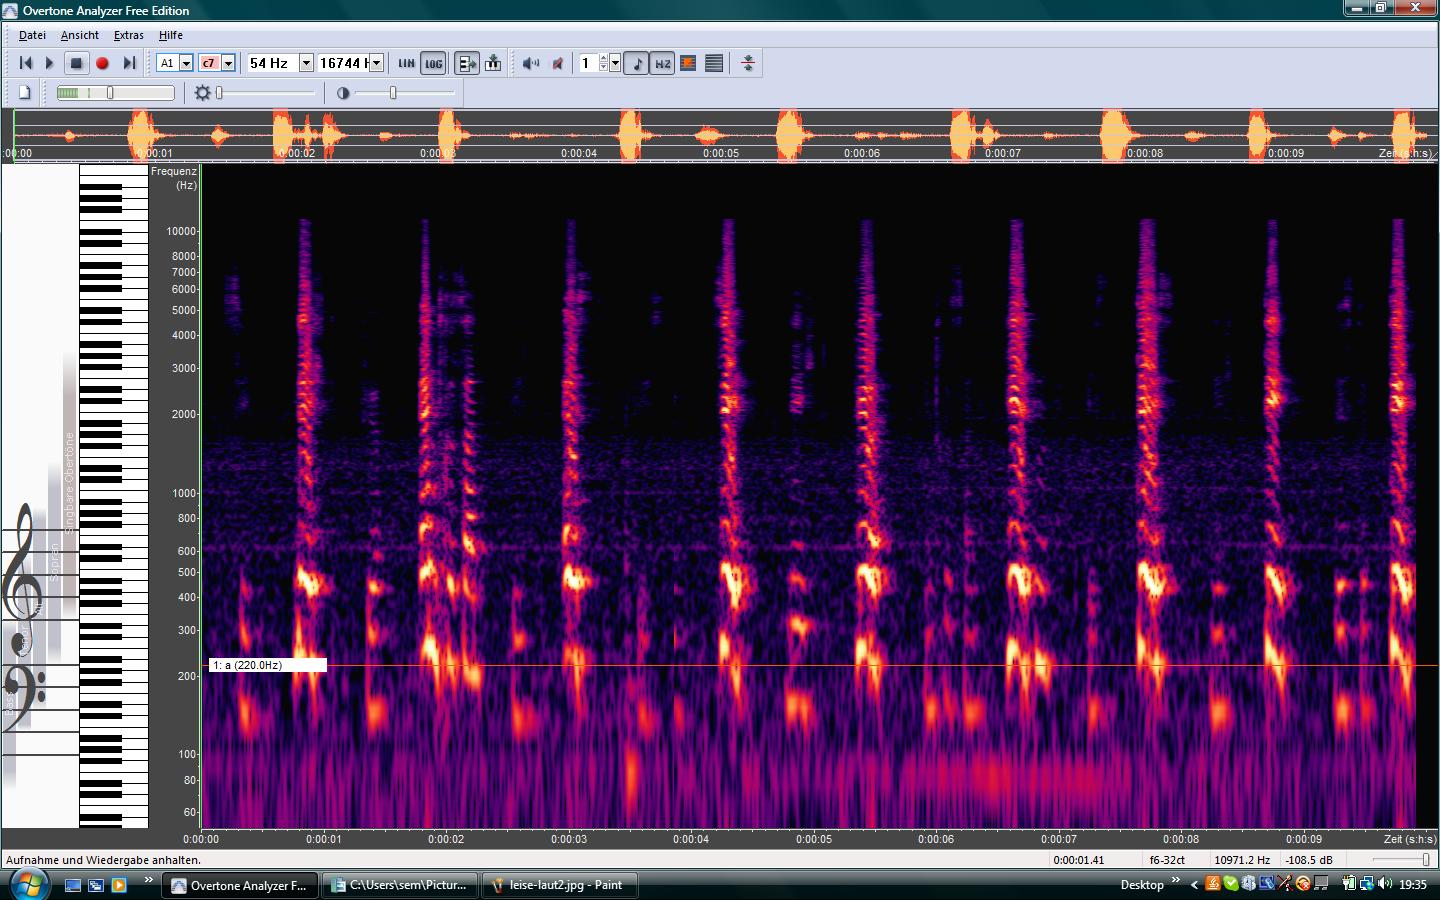Click the speaker volume icon in toolbar
Viewport: 1440px width, 900px height.
pos(530,63)
